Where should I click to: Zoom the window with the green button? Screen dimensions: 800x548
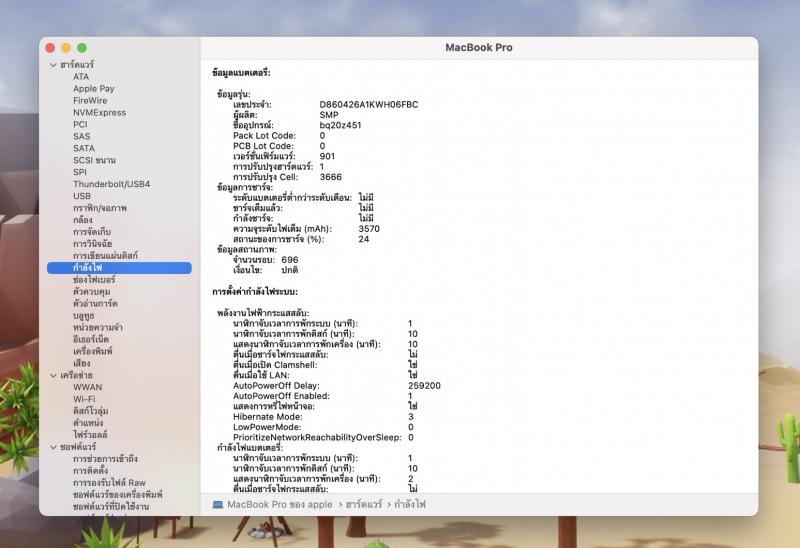coord(82,48)
